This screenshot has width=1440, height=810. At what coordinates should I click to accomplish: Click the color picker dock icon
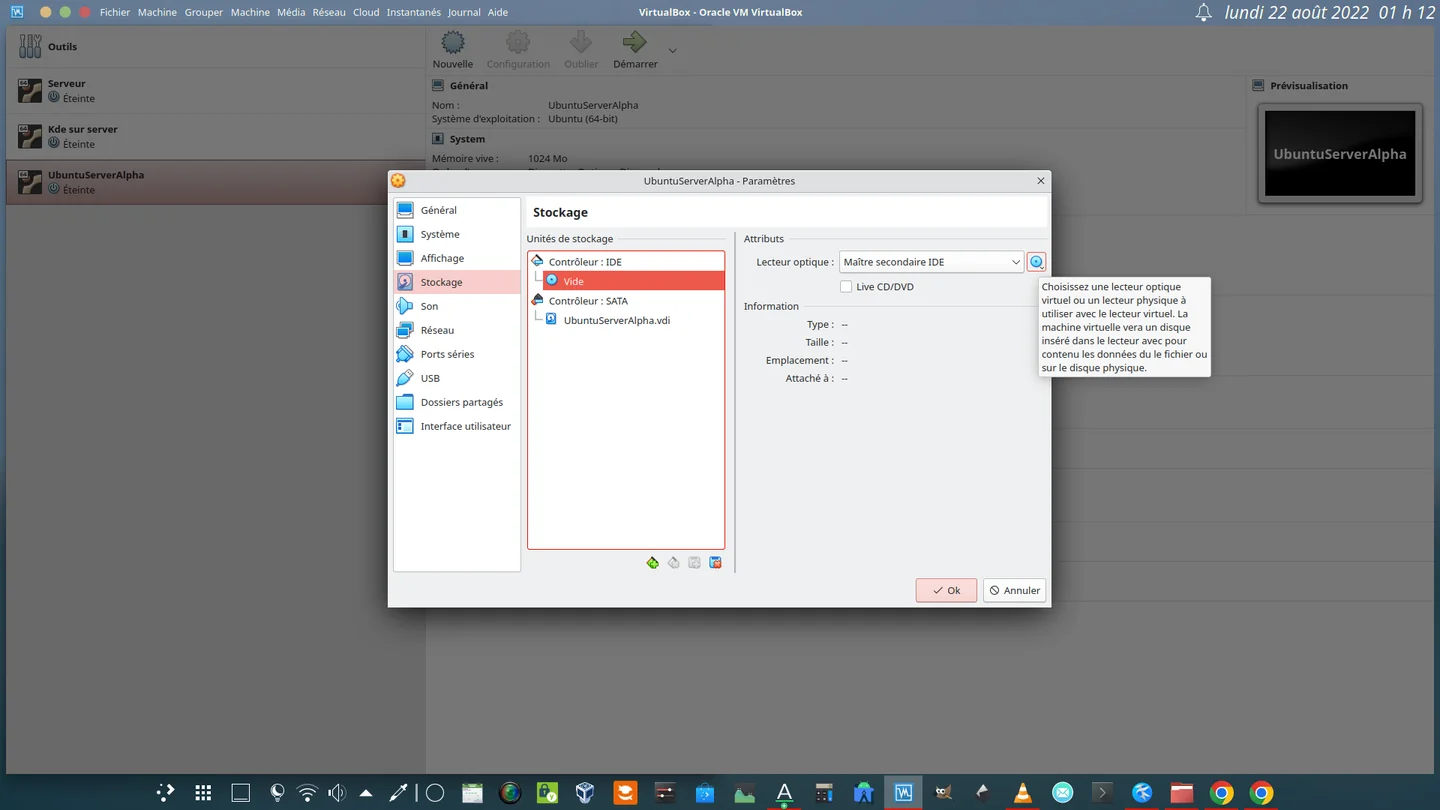click(398, 793)
